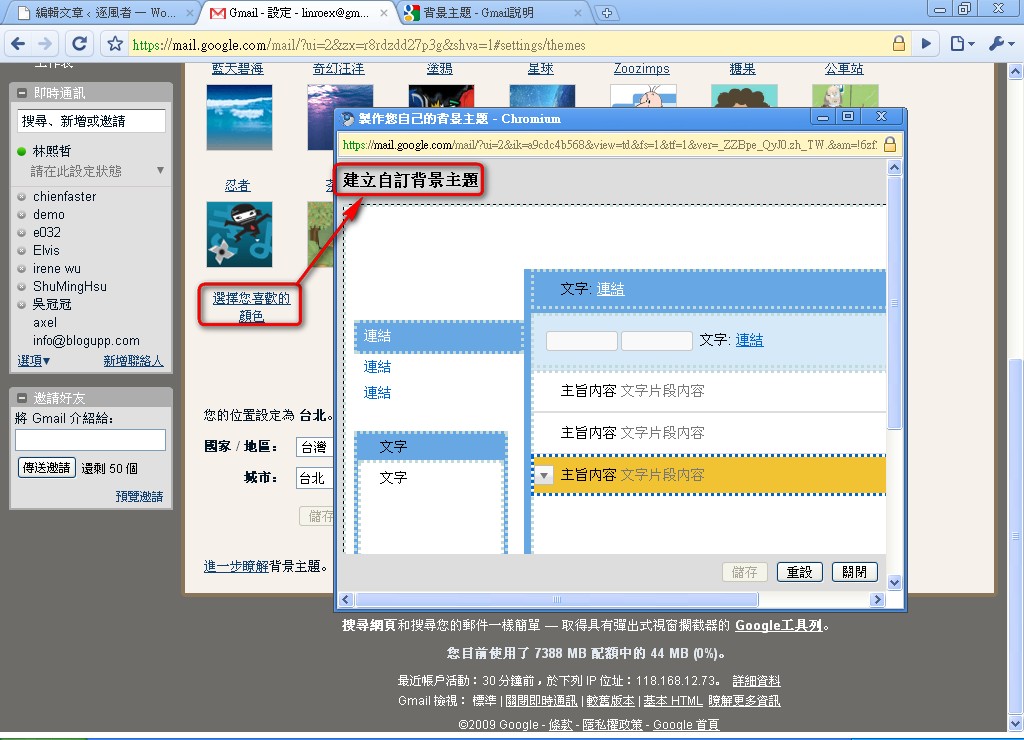Viewport: 1024px width, 740px height.
Task: Click the 藍天碧海 theme name link
Action: [238, 69]
